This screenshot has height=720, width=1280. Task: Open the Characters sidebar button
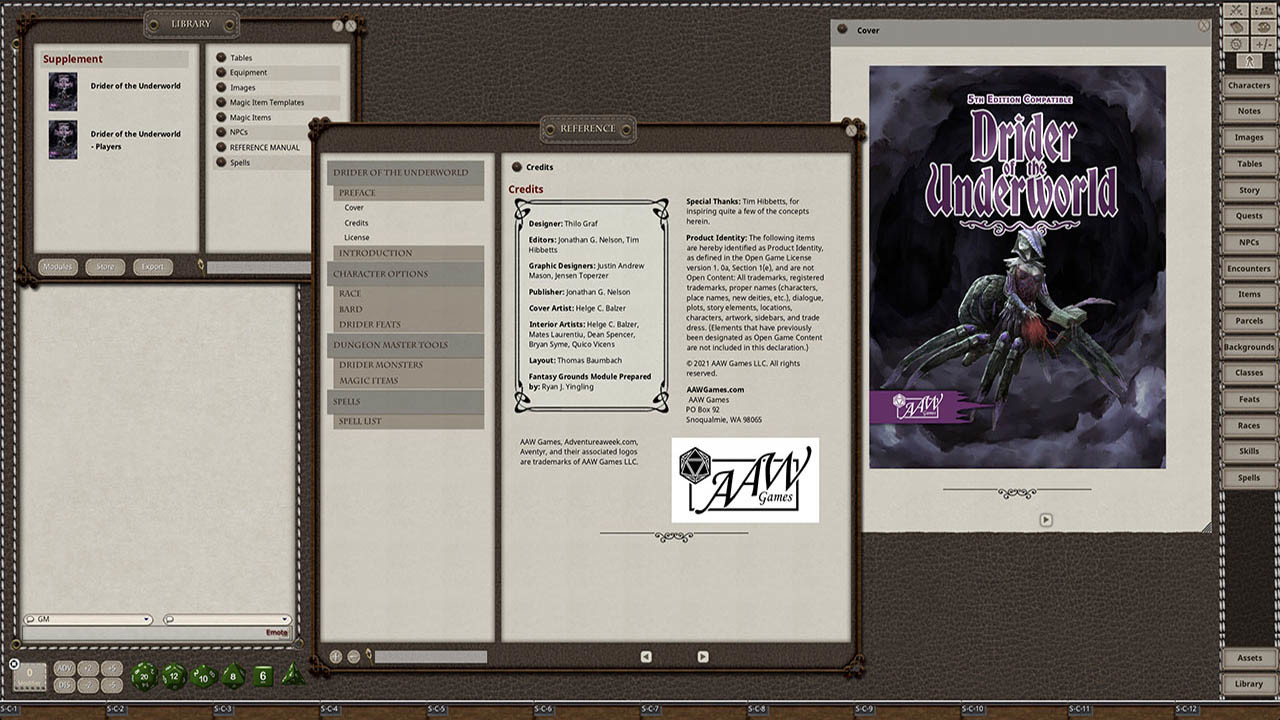coord(1249,86)
